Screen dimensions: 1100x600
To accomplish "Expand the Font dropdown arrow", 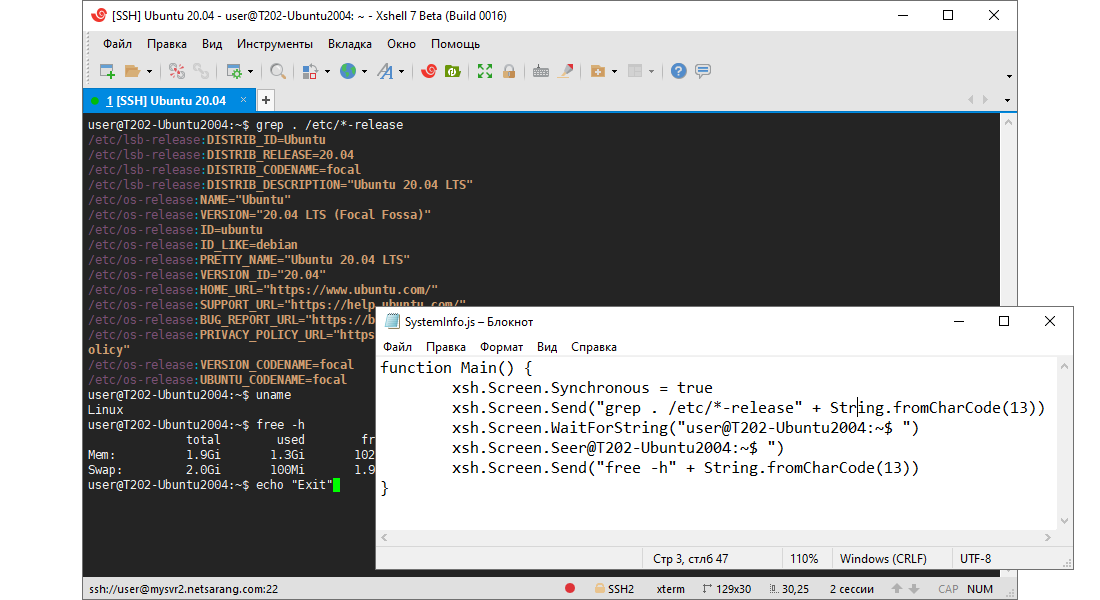I will 401,72.
